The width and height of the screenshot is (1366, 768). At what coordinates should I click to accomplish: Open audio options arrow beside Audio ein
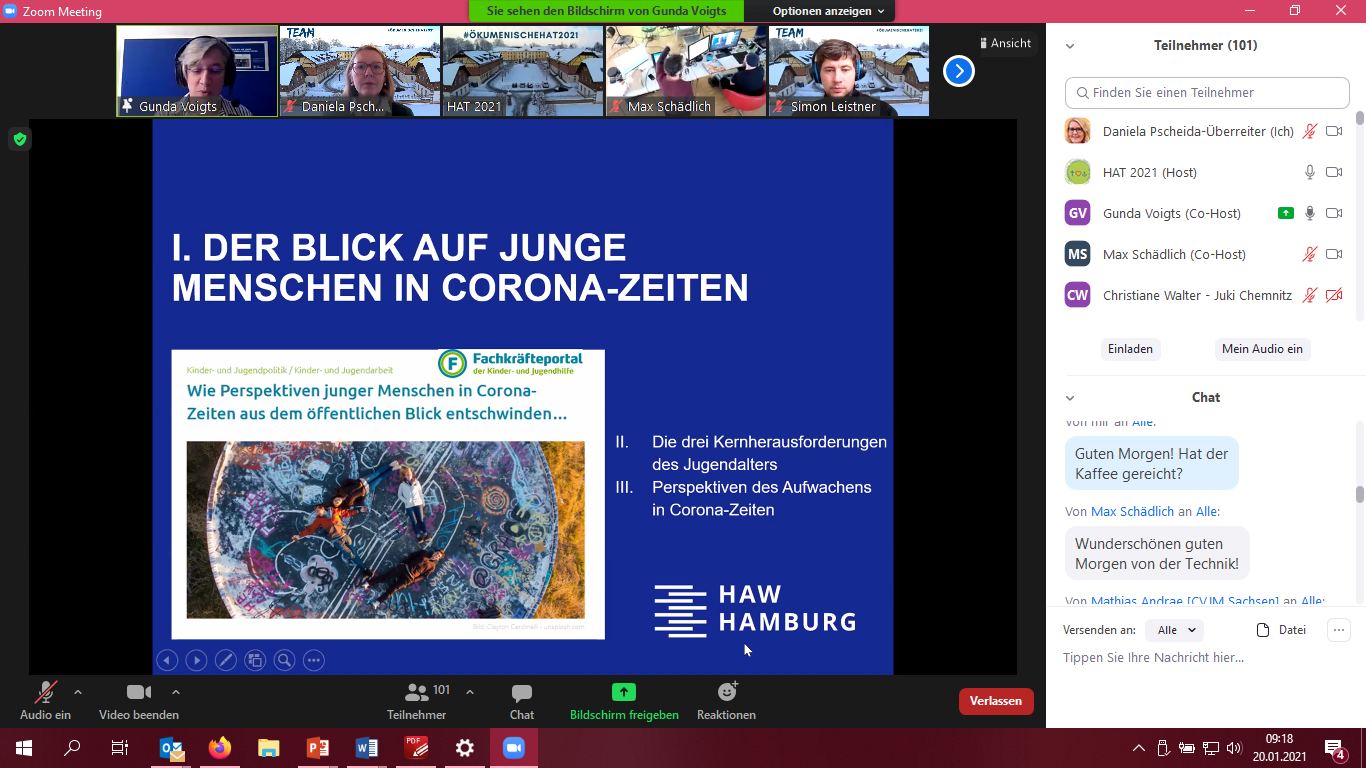tap(78, 692)
